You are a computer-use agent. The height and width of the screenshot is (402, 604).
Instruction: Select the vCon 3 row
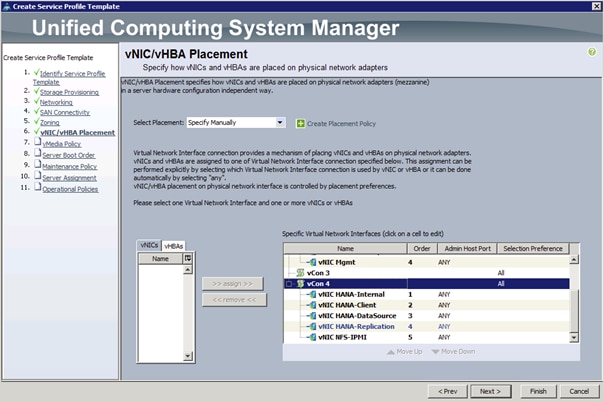coord(426,273)
